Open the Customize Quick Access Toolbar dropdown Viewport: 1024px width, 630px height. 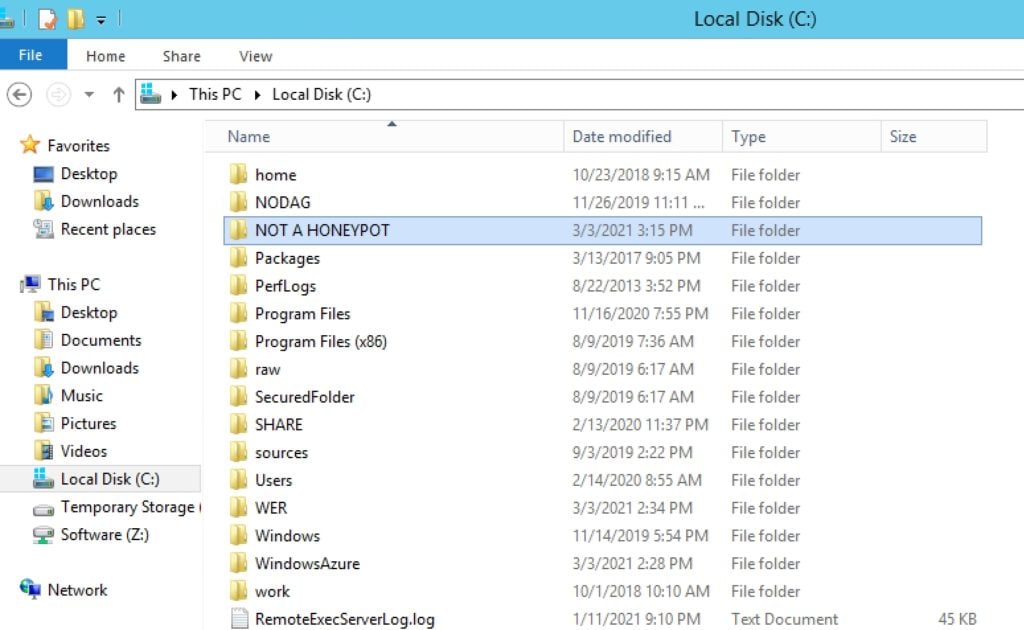[x=102, y=20]
